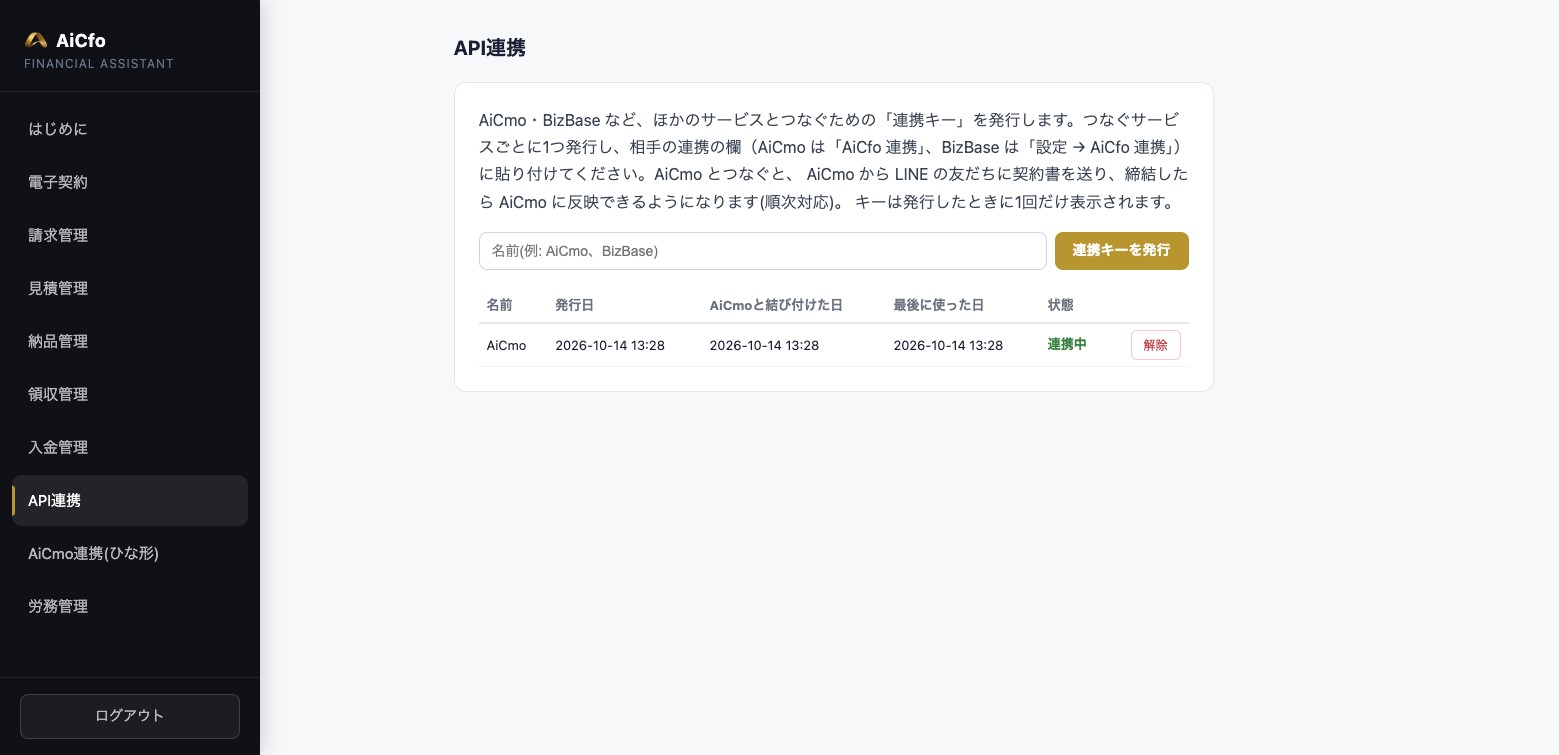Select 見積管理 menu item
The image size is (1559, 755).
click(130, 288)
